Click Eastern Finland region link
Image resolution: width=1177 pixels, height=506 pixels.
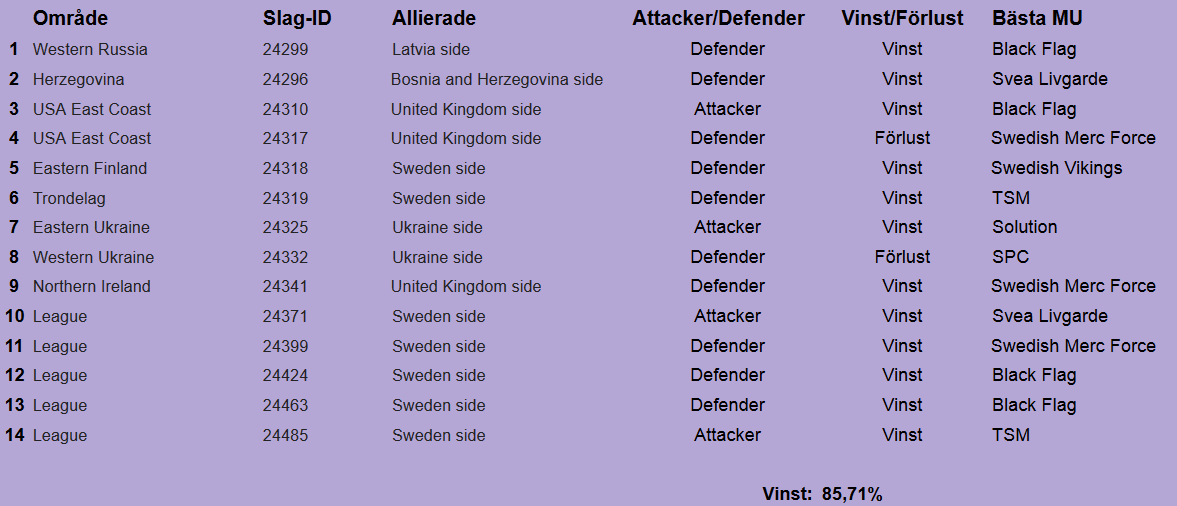tap(90, 168)
